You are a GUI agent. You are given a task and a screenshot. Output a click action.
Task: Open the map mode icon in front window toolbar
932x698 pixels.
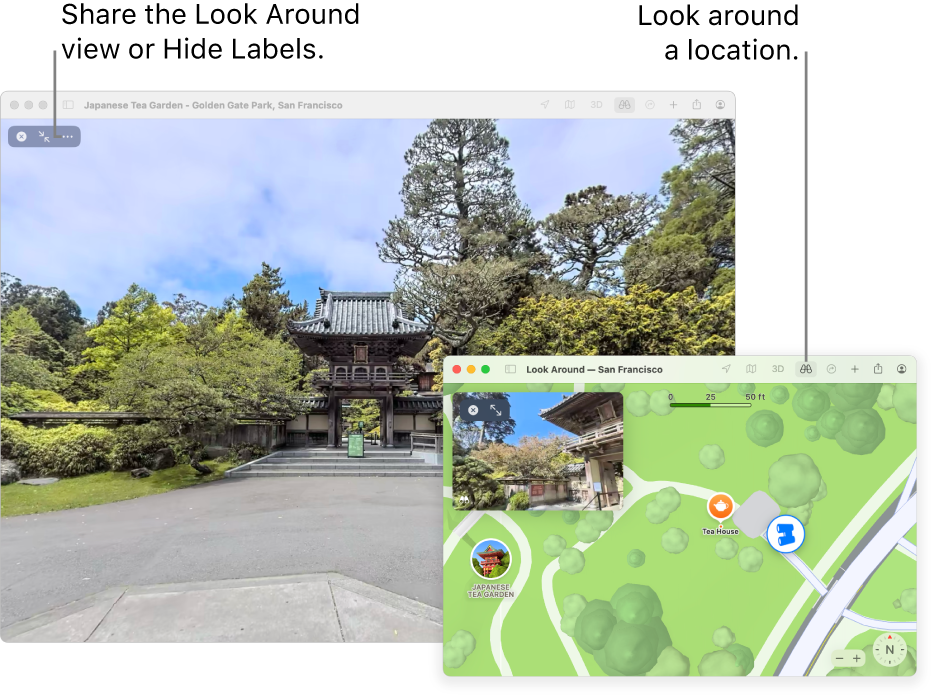tap(751, 369)
